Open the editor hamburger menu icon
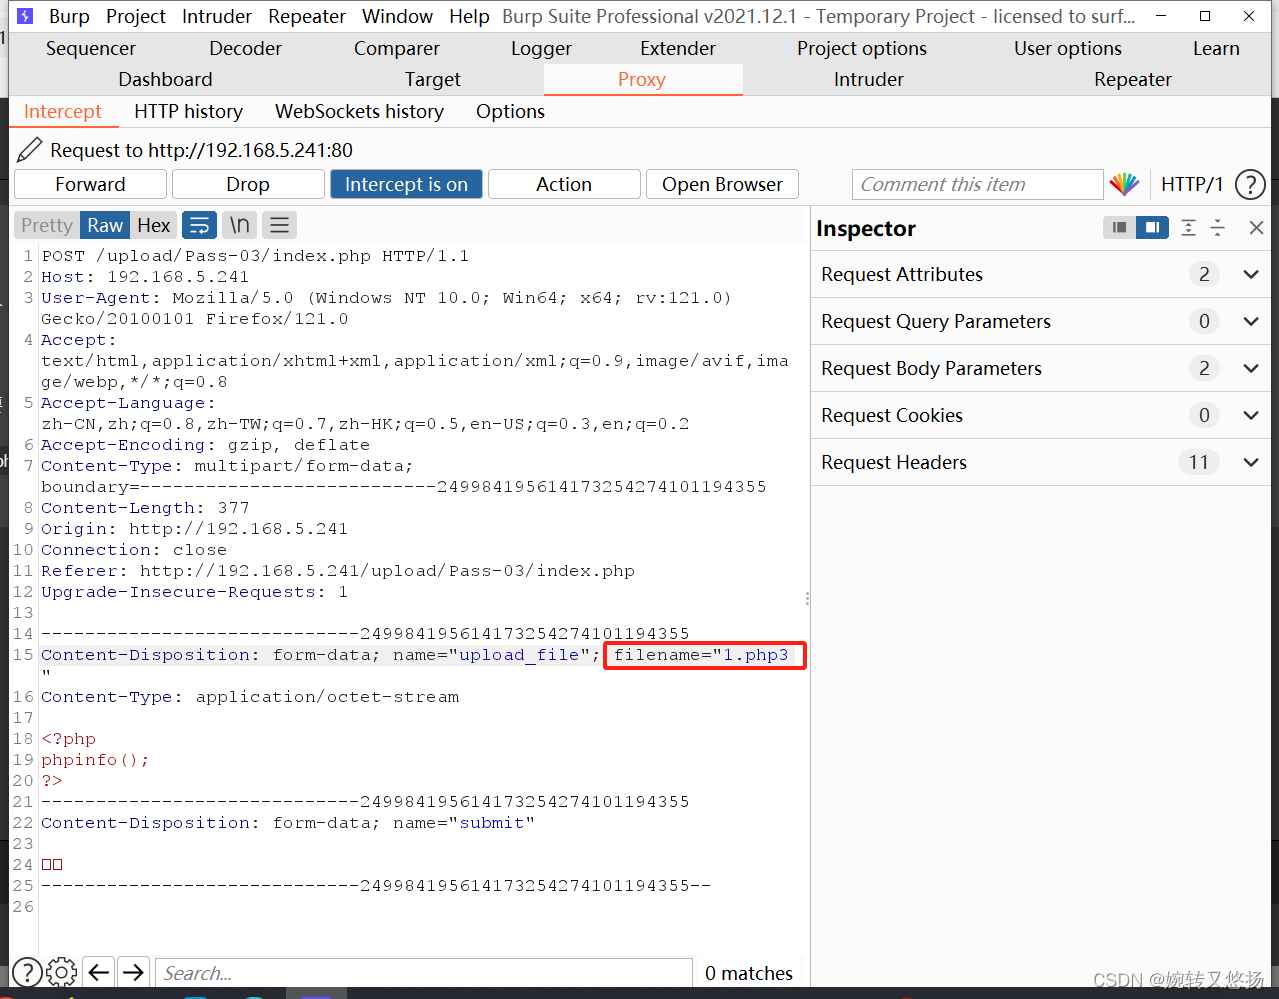 coord(279,225)
